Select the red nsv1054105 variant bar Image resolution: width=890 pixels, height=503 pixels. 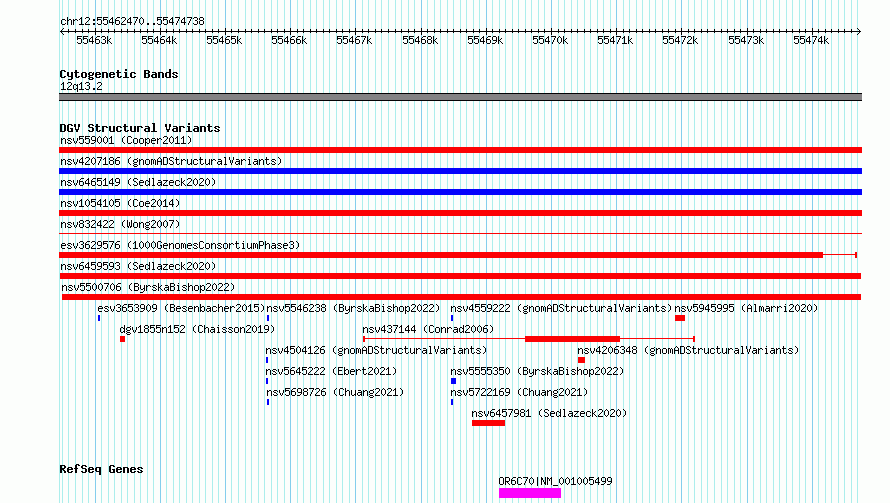click(x=460, y=213)
